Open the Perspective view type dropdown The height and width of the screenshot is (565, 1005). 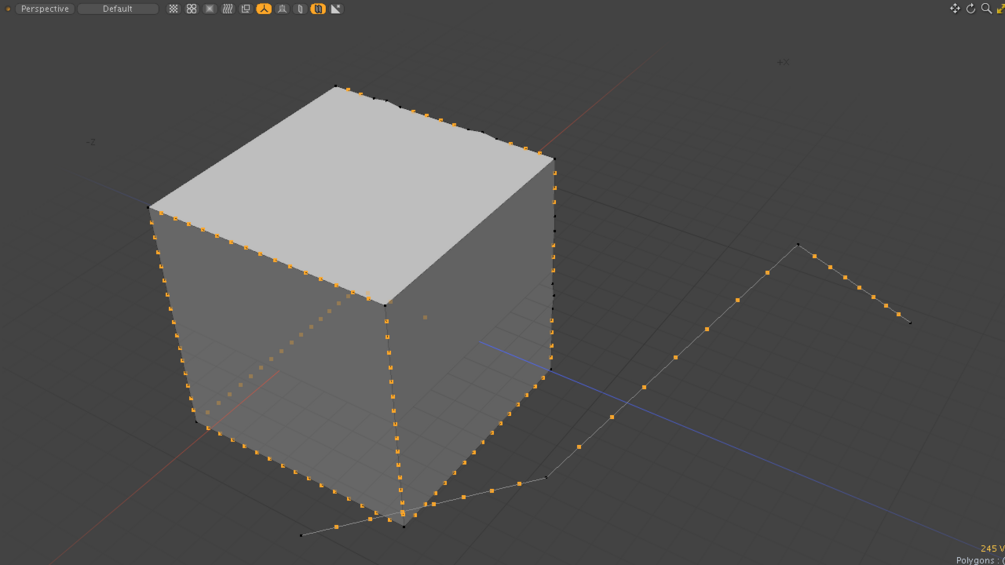coord(45,9)
